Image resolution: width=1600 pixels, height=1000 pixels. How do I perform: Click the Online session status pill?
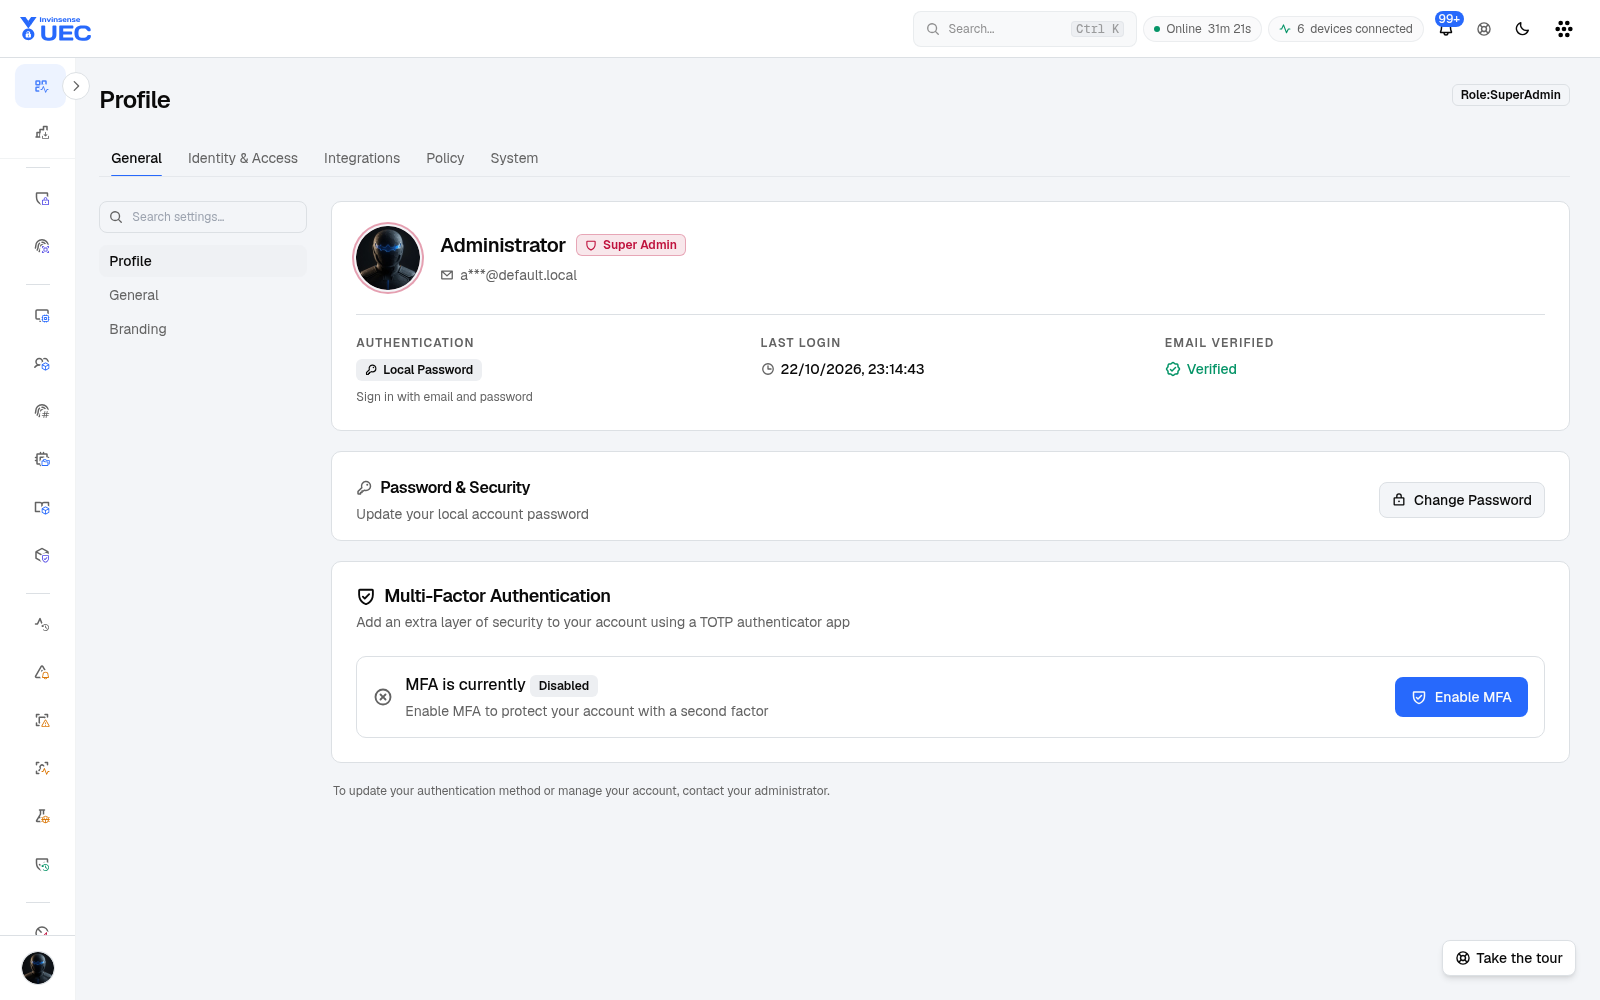click(1202, 29)
